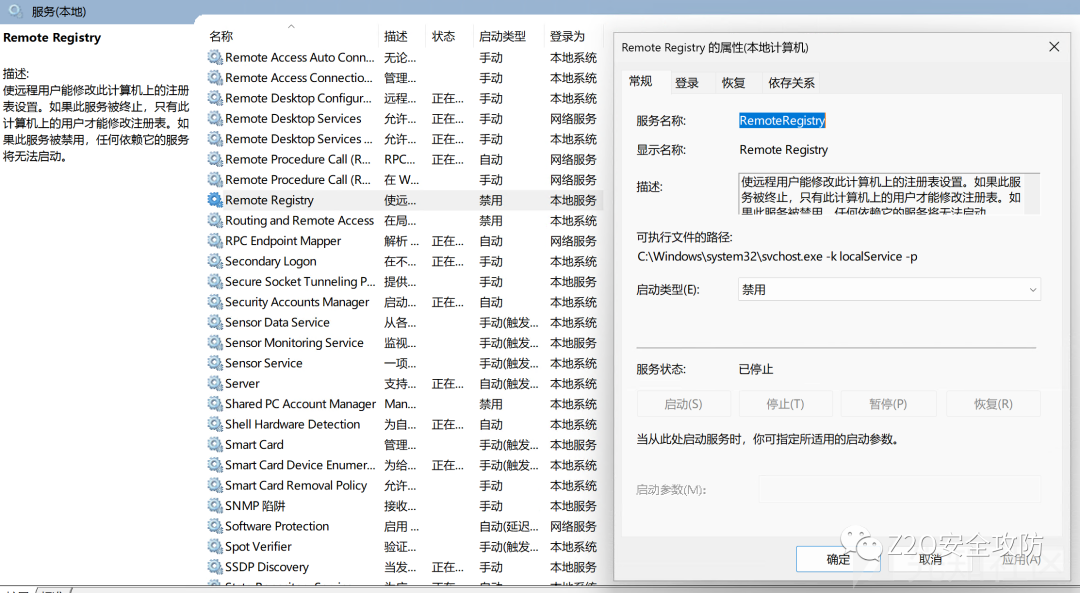Screen dimensions: 1080x593
Task: Select SSDP Discovery service name
Action: (267, 567)
